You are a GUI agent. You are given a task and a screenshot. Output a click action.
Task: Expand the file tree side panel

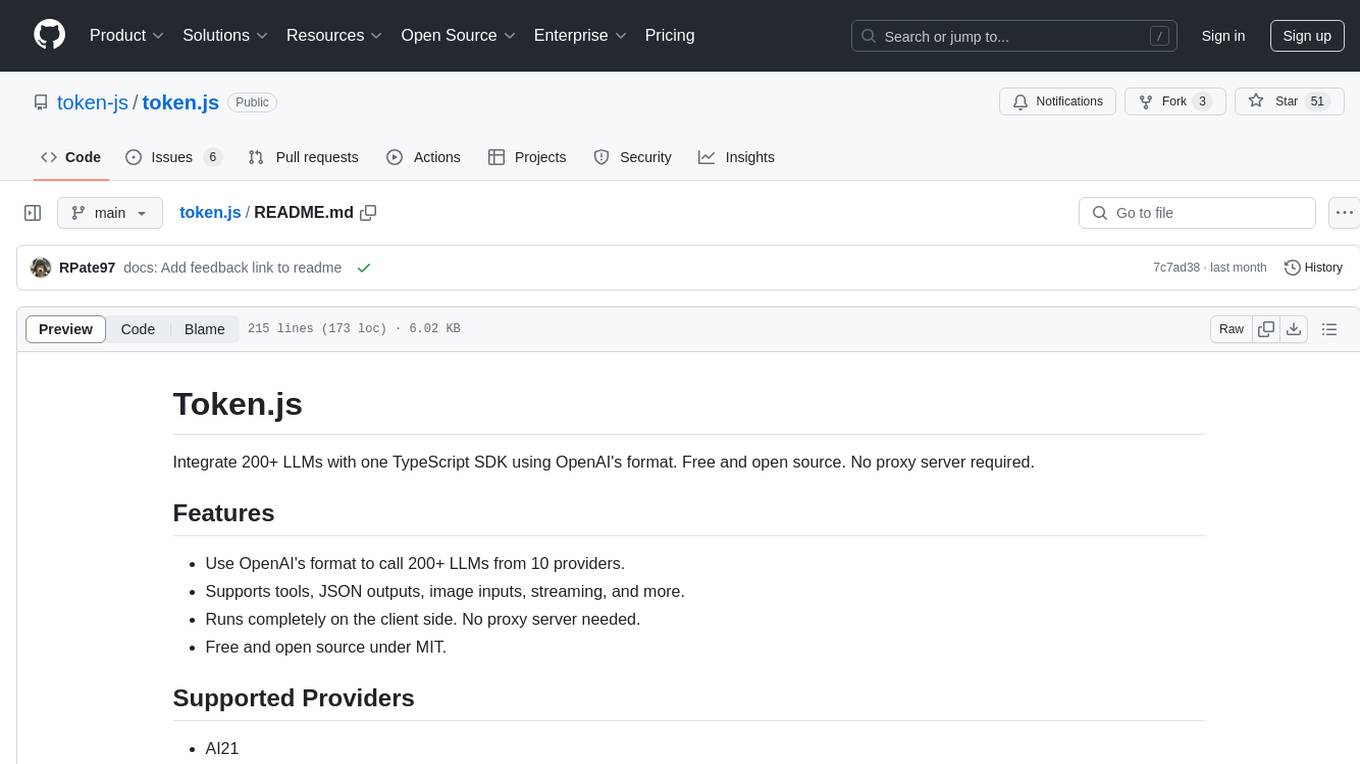[33, 213]
